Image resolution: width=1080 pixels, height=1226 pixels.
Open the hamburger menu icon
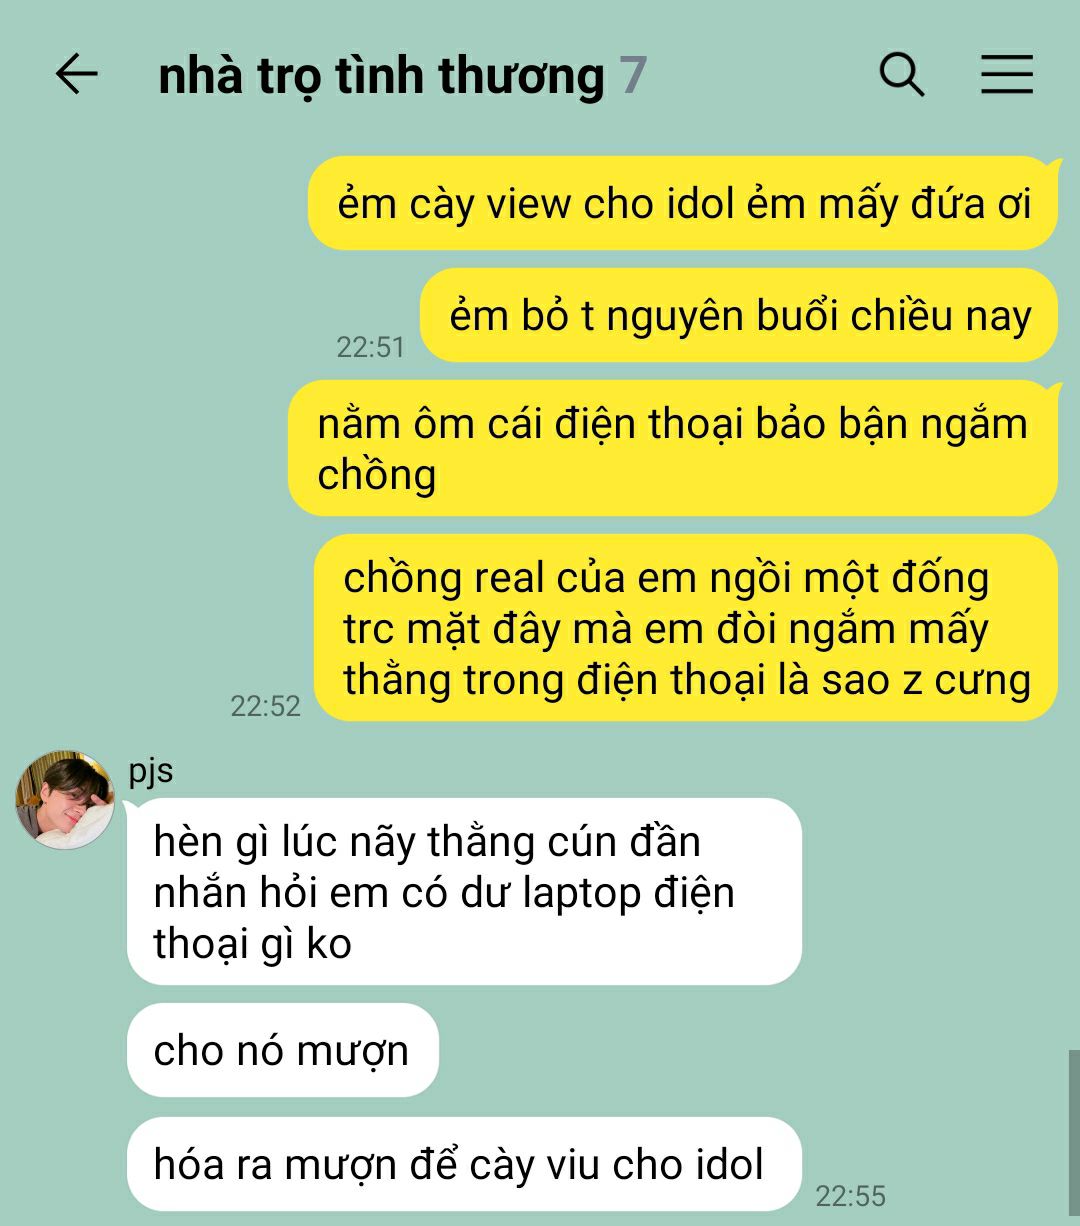[x=1006, y=75]
